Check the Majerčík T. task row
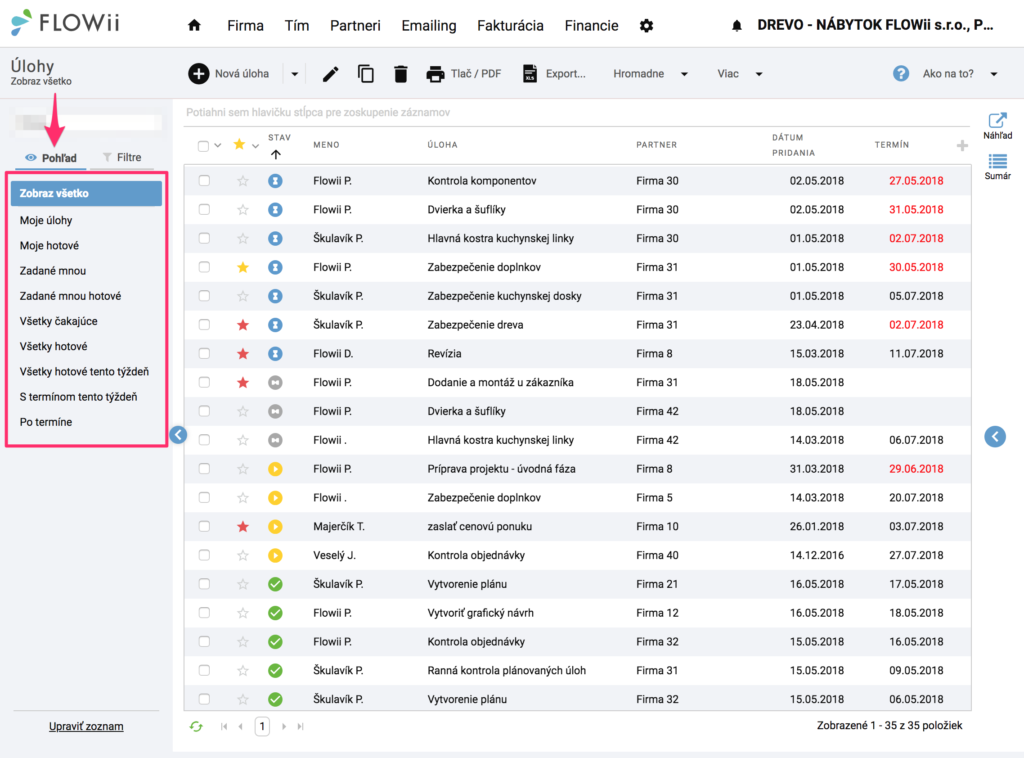The height and width of the screenshot is (758, 1024). 204,526
